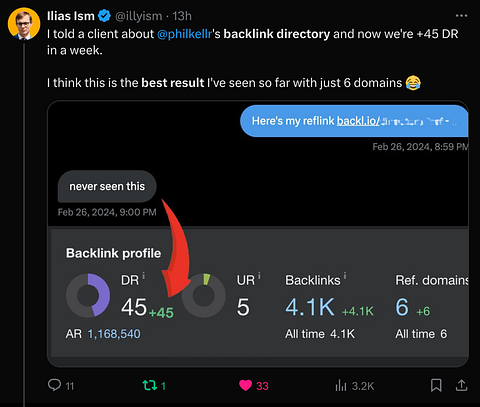Screen dimensions: 480x407
Task: Click the Backlinks info superscript icon
Action: tap(345, 275)
